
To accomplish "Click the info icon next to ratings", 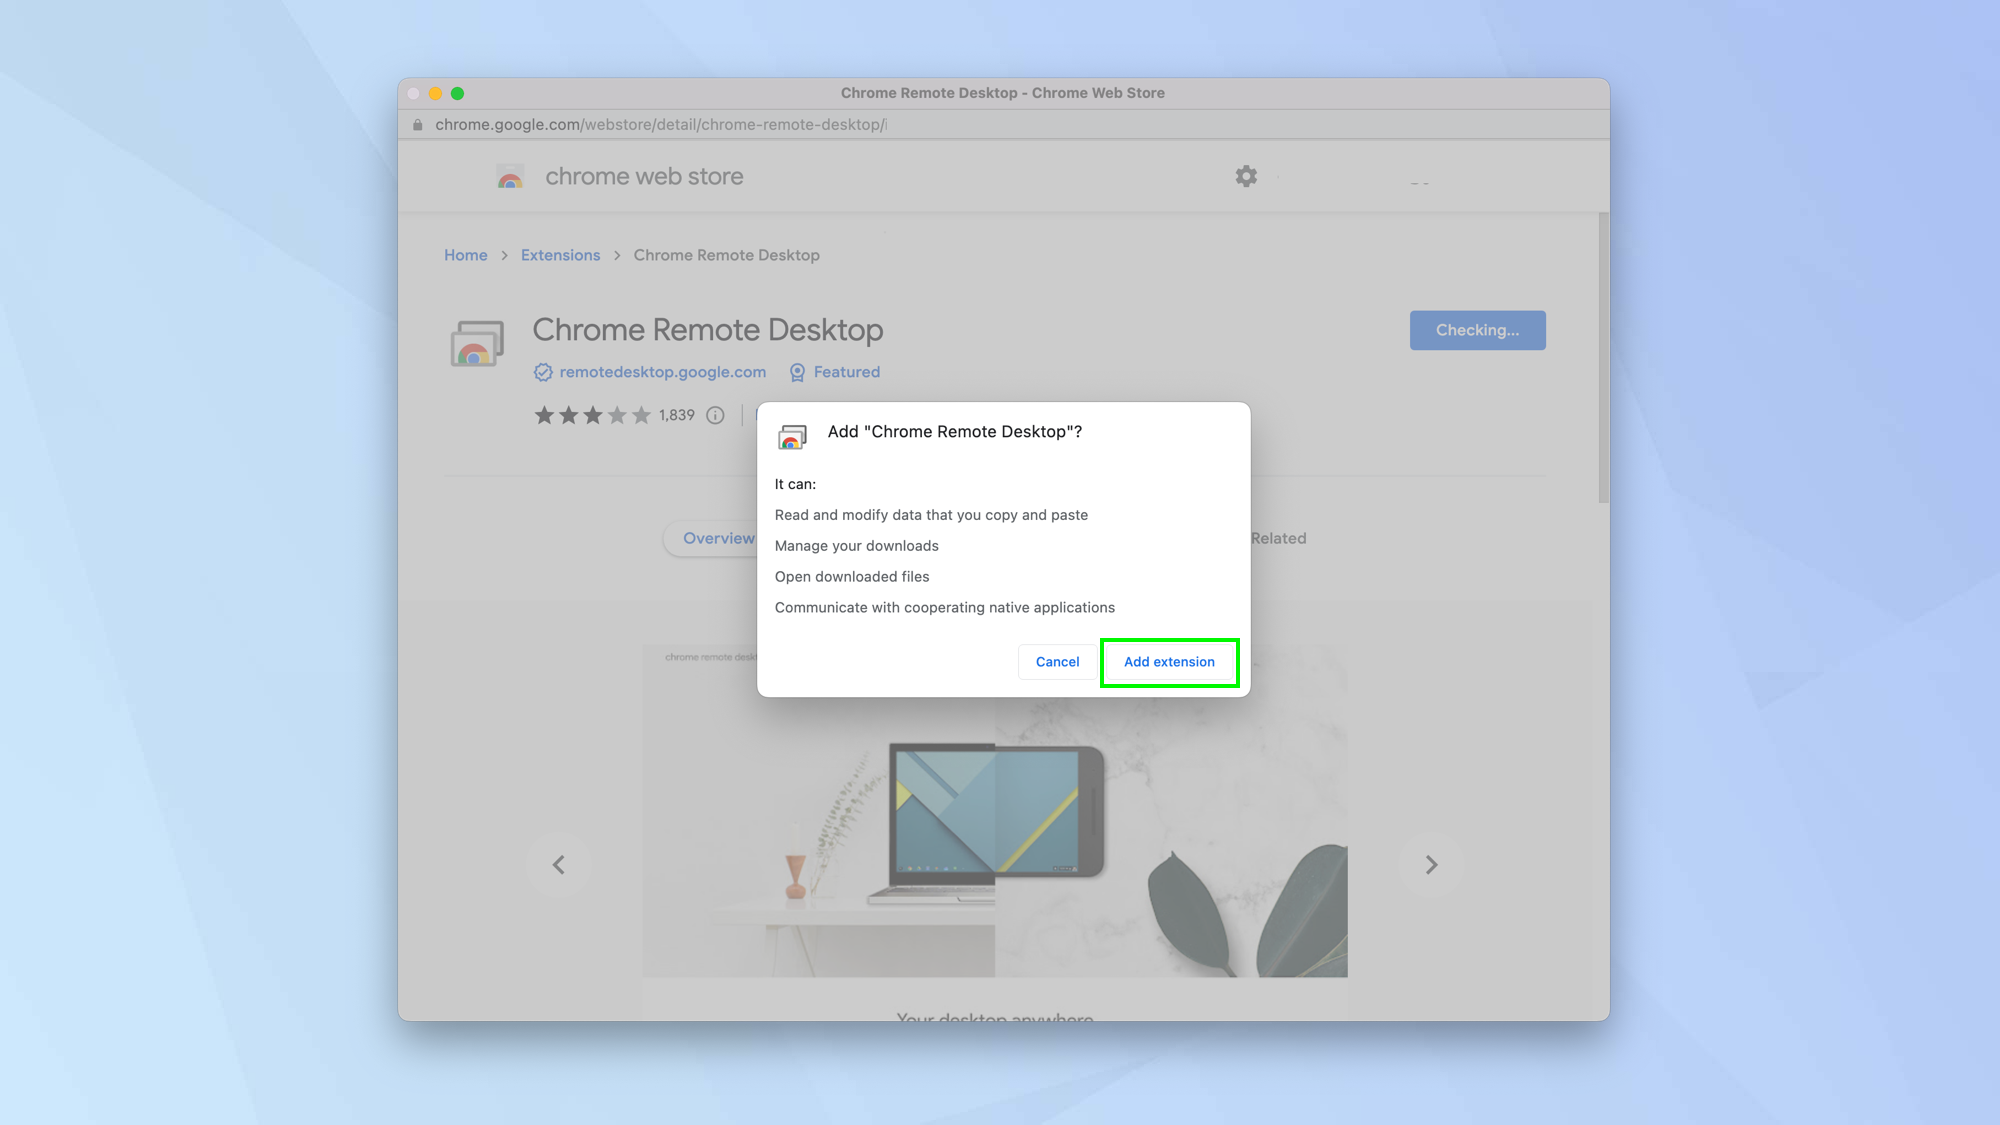I will click(718, 412).
